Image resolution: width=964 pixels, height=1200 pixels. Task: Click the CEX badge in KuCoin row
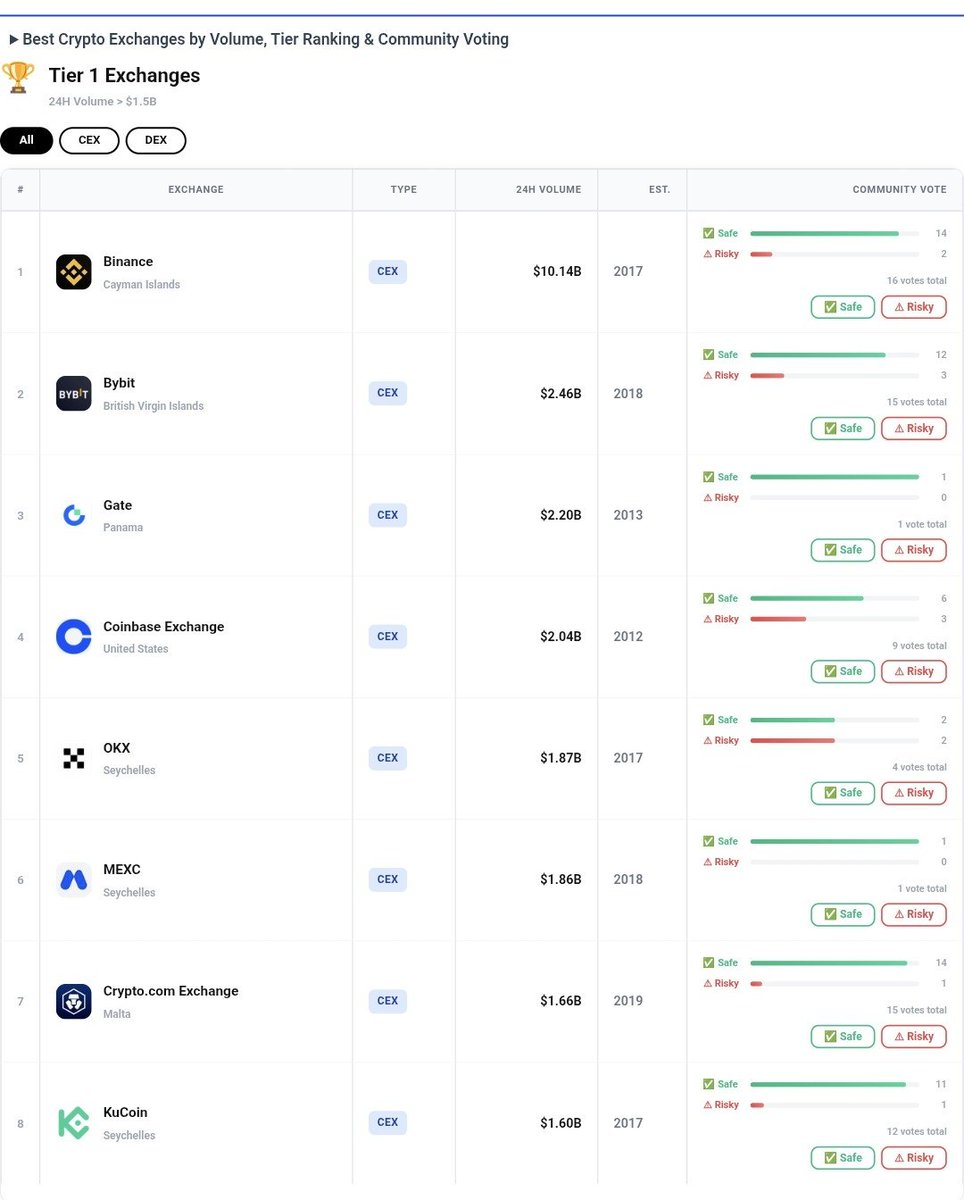[x=387, y=1122]
